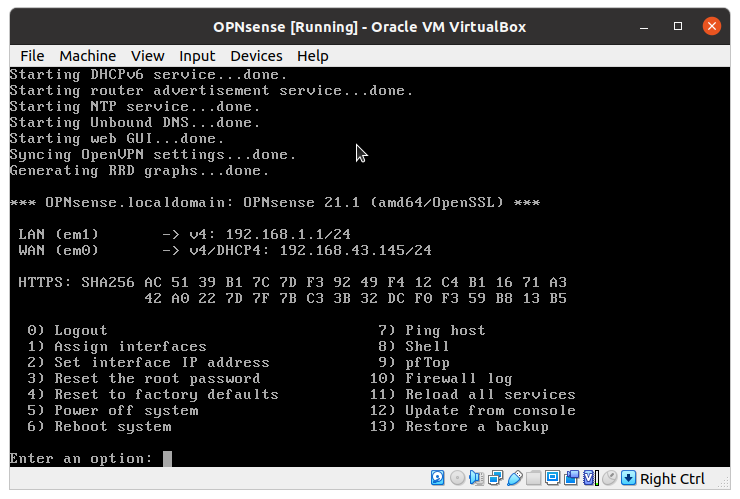Click the '10) Firewall log' line
Screen dimensions: 740x499
pyautogui.click(x=441, y=379)
